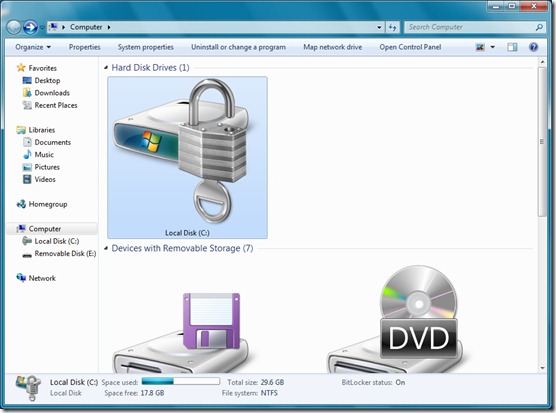This screenshot has width=556, height=413.
Task: Open System properties from toolbar
Action: 145,47
